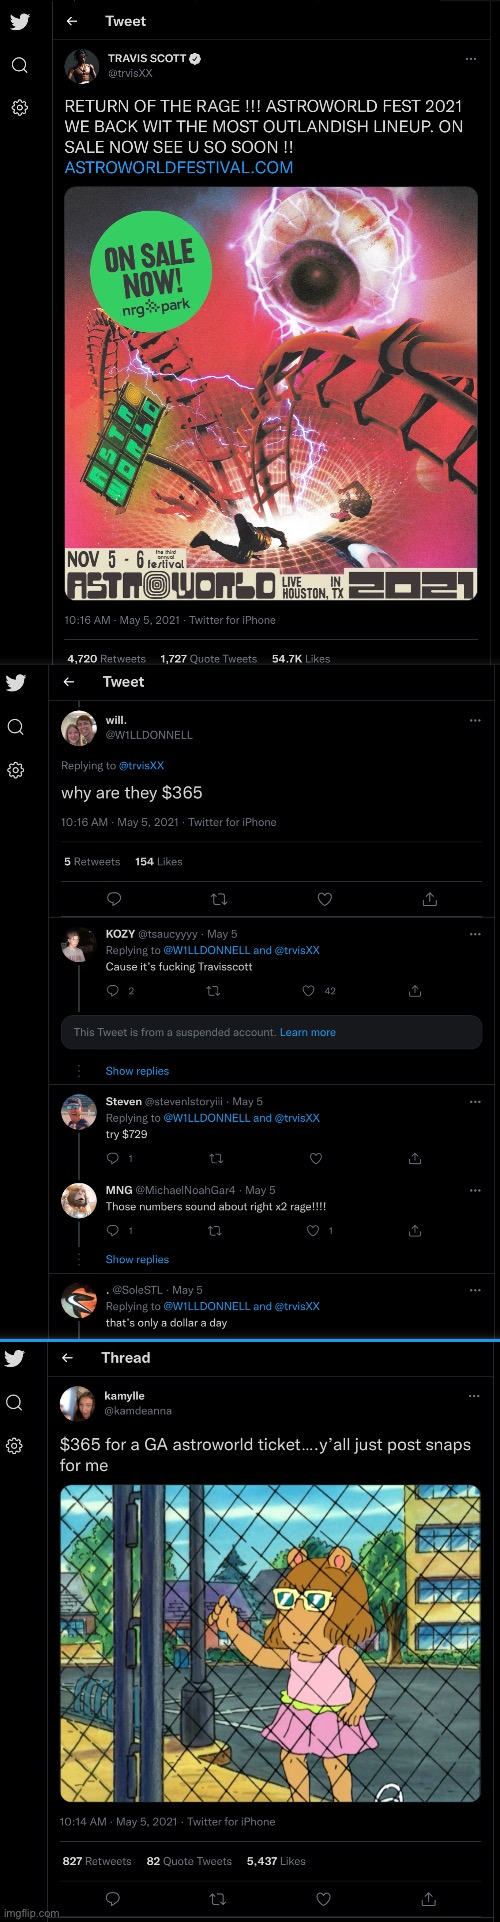500x1922 pixels.
Task: Like kamylle's tweet with heart icon
Action: click(324, 1898)
